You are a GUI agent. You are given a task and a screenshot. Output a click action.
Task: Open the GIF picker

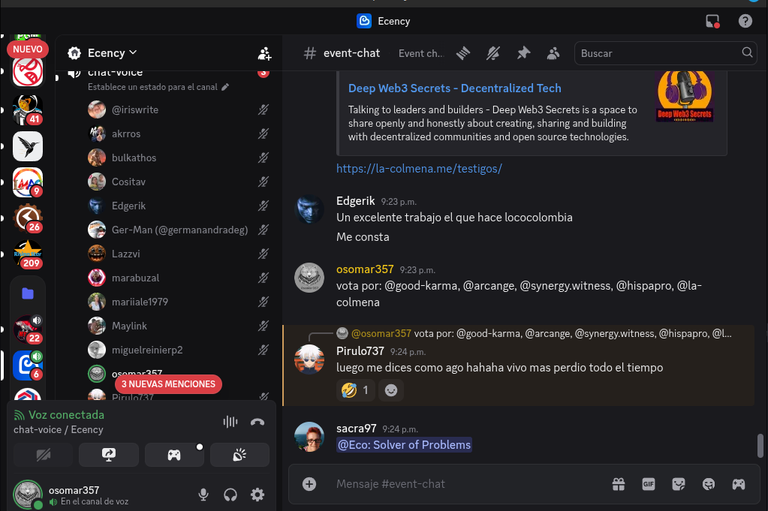[648, 484]
